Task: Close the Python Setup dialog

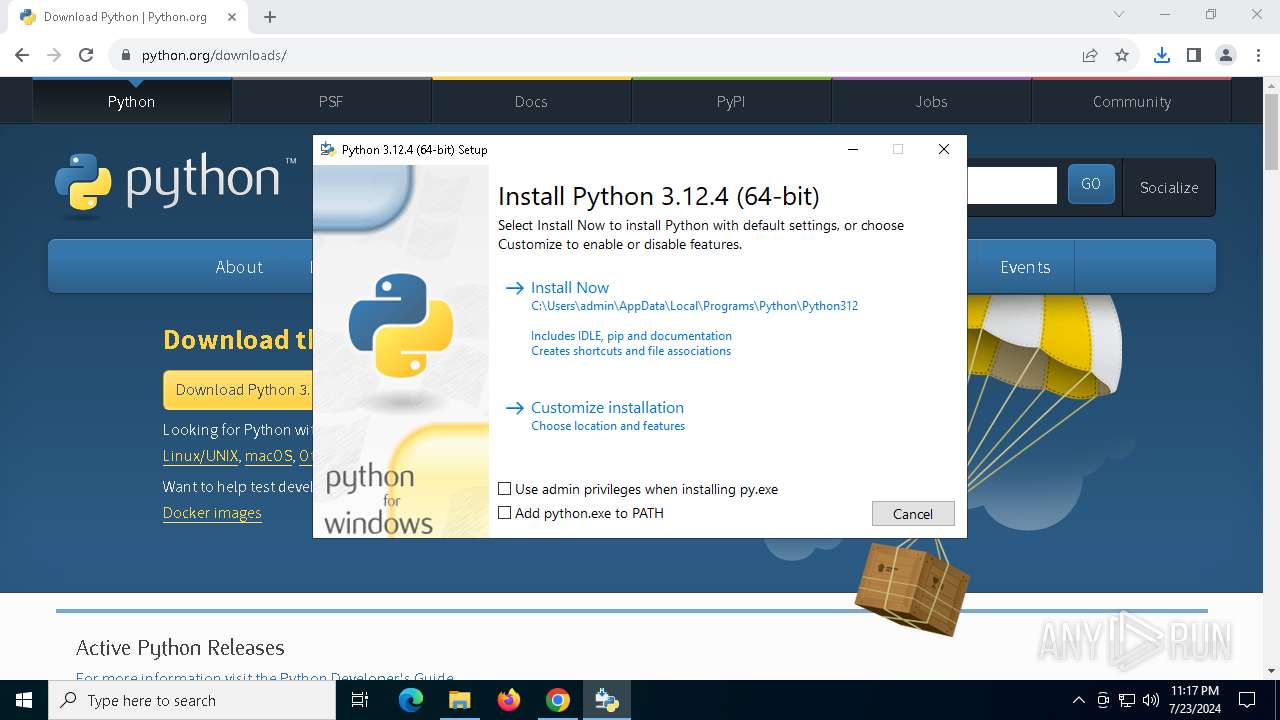Action: [x=943, y=149]
